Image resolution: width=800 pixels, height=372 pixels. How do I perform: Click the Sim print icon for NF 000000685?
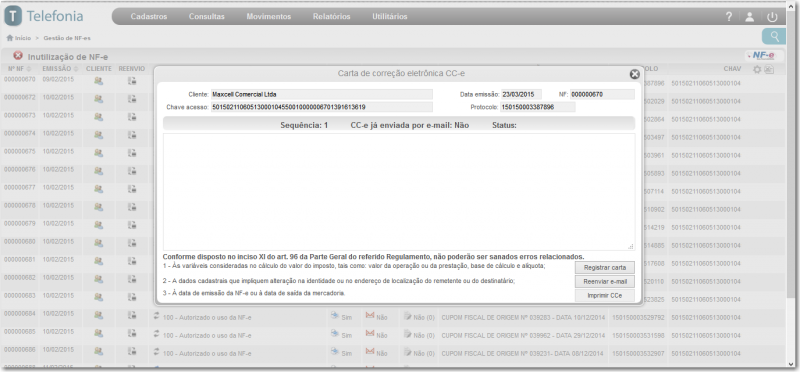tap(335, 334)
